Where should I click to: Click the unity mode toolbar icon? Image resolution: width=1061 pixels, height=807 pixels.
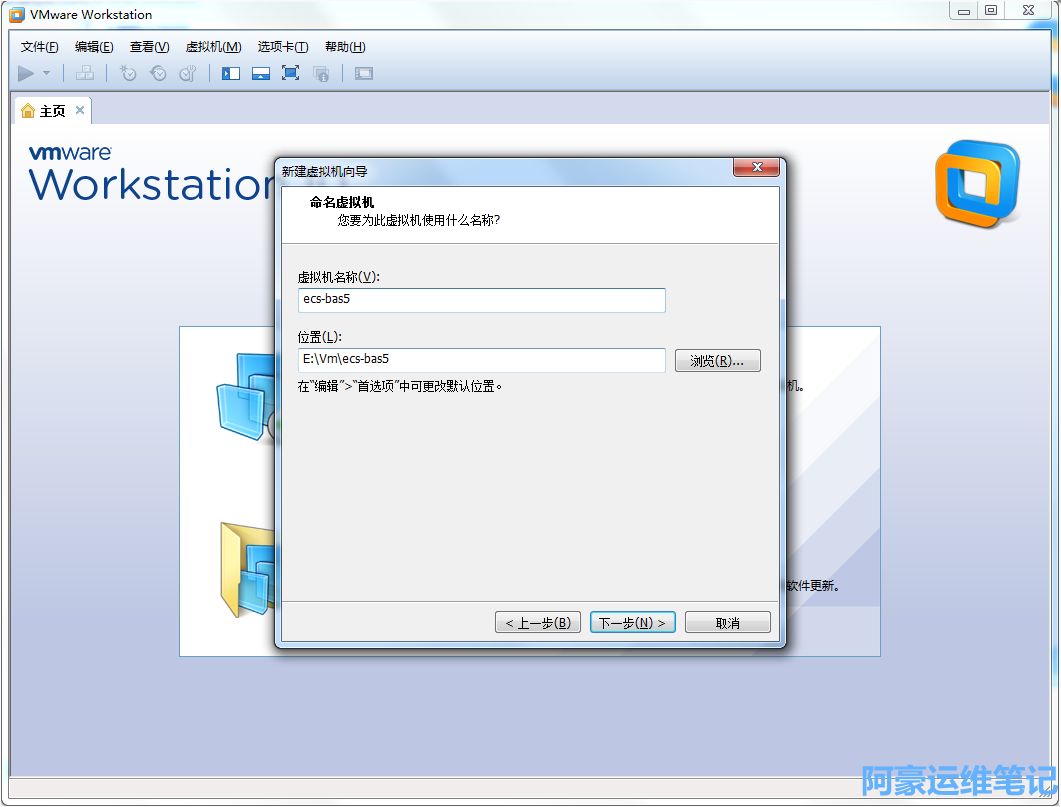coord(321,73)
